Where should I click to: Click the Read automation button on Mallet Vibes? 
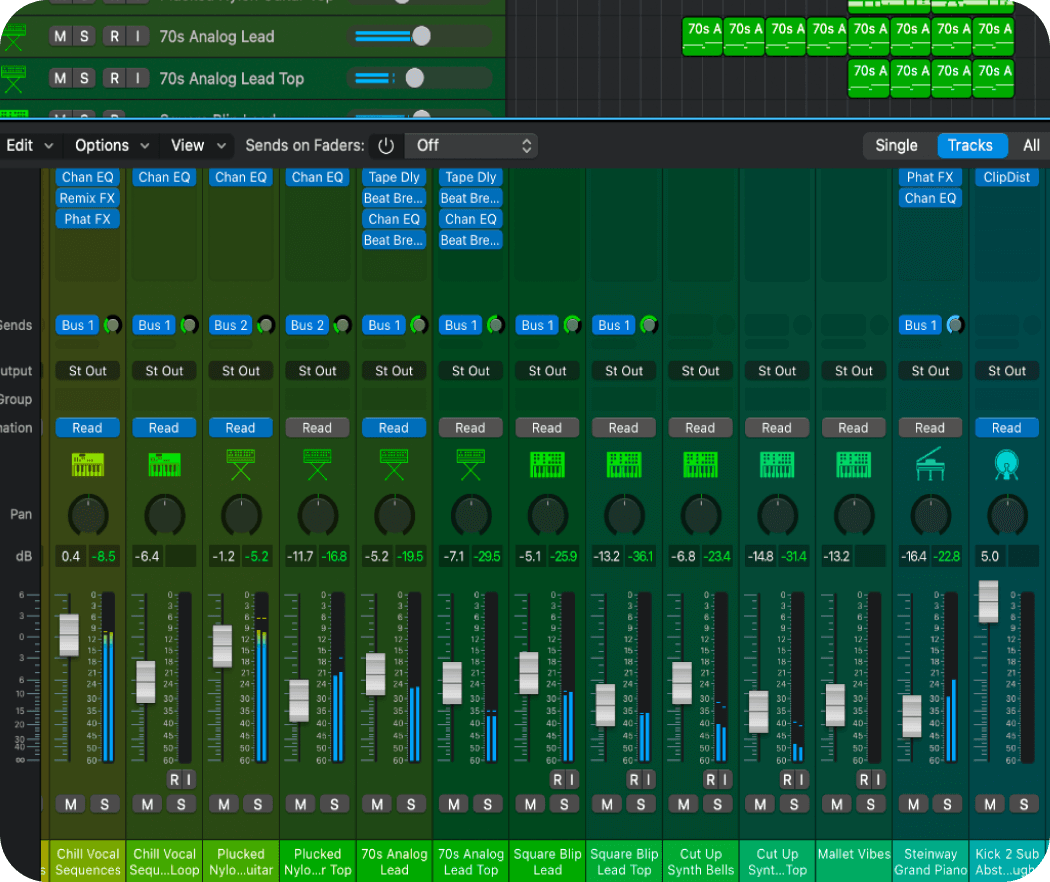(853, 428)
